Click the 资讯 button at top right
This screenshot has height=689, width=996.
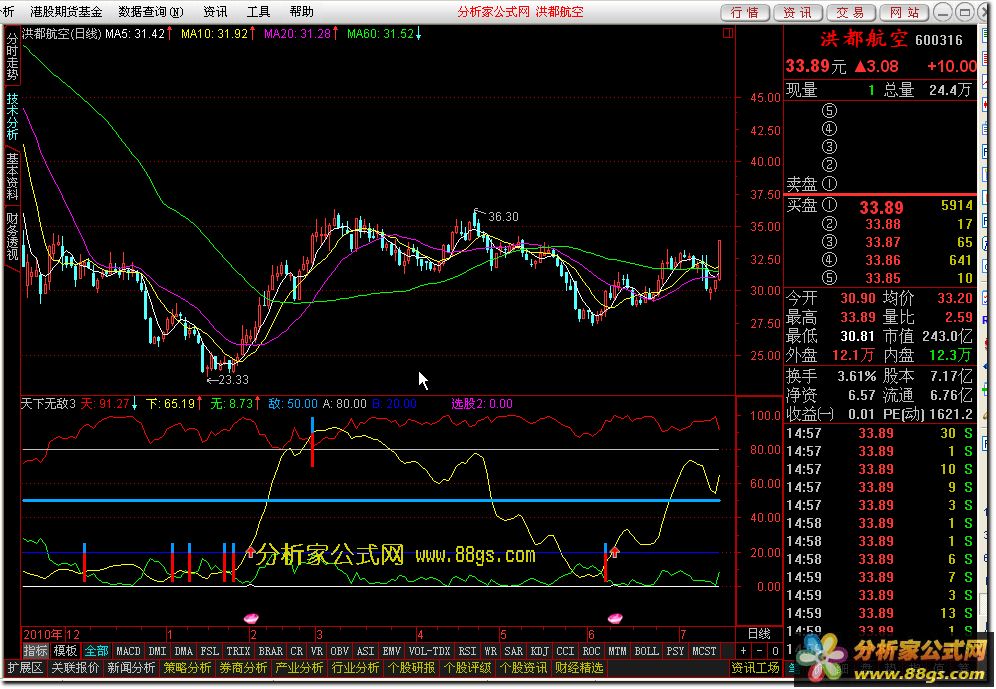pos(798,12)
